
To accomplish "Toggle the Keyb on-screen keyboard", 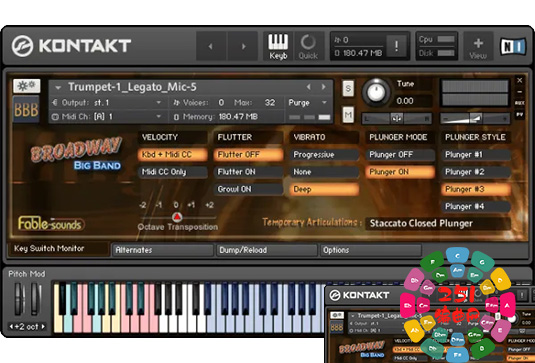I will click(x=278, y=46).
